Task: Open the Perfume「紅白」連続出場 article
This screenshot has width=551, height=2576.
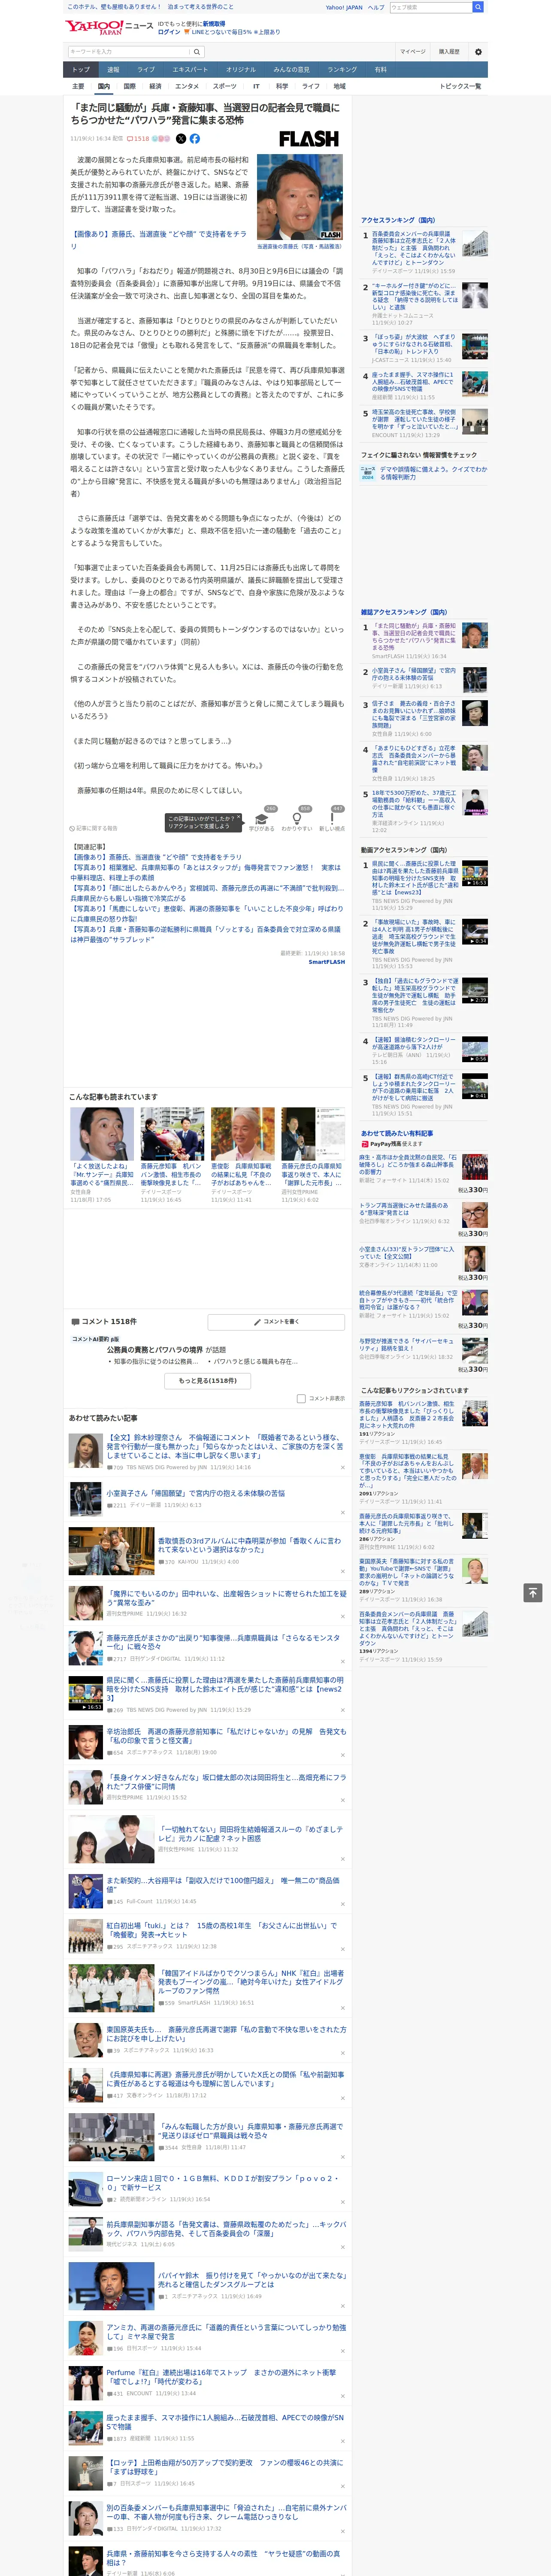Action: (x=221, y=2376)
